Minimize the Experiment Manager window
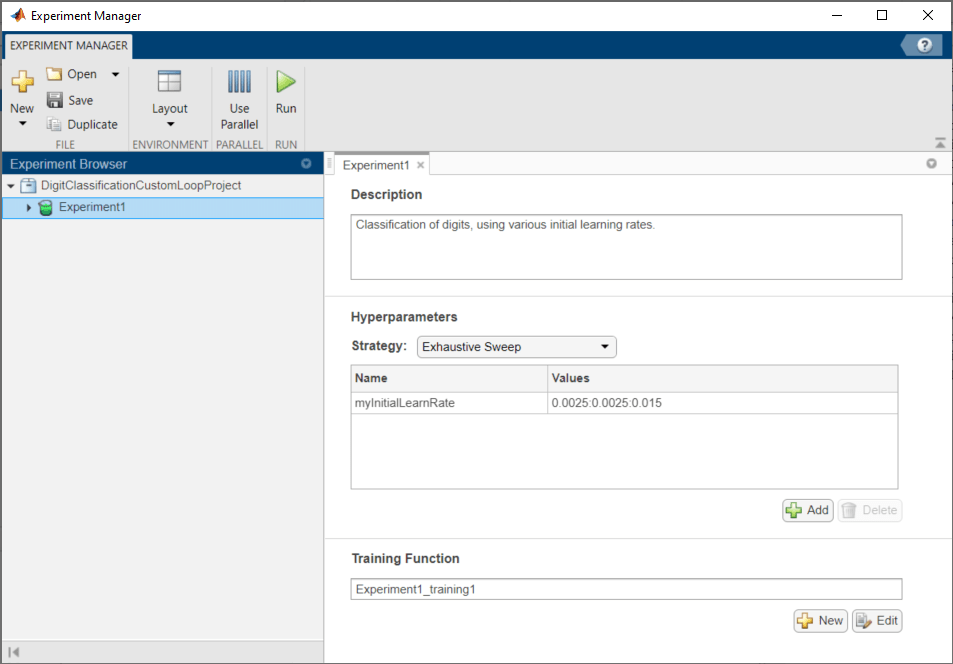 837,15
